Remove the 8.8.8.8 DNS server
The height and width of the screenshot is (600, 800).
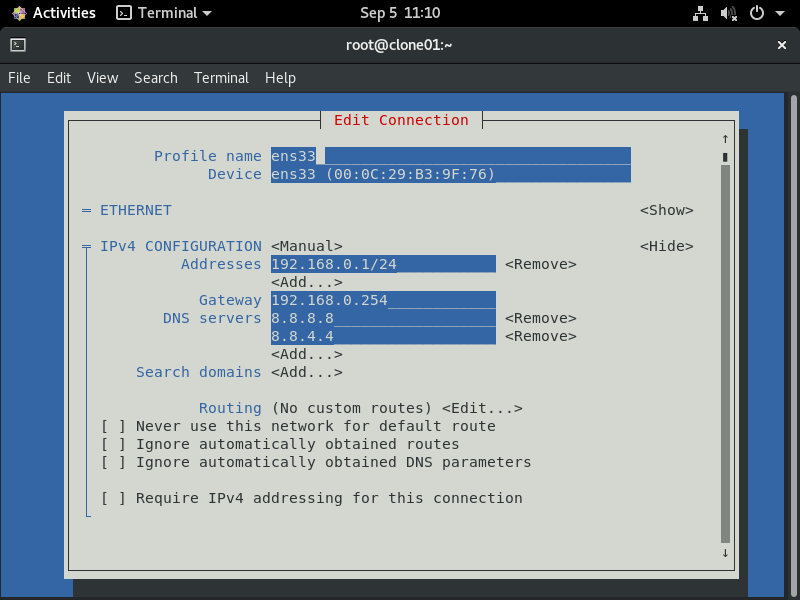pos(541,318)
